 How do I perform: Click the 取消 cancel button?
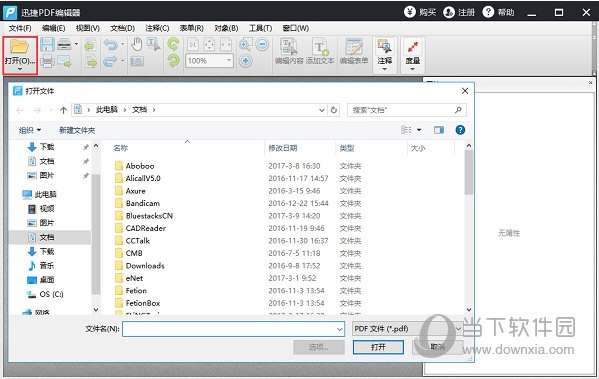pos(438,347)
